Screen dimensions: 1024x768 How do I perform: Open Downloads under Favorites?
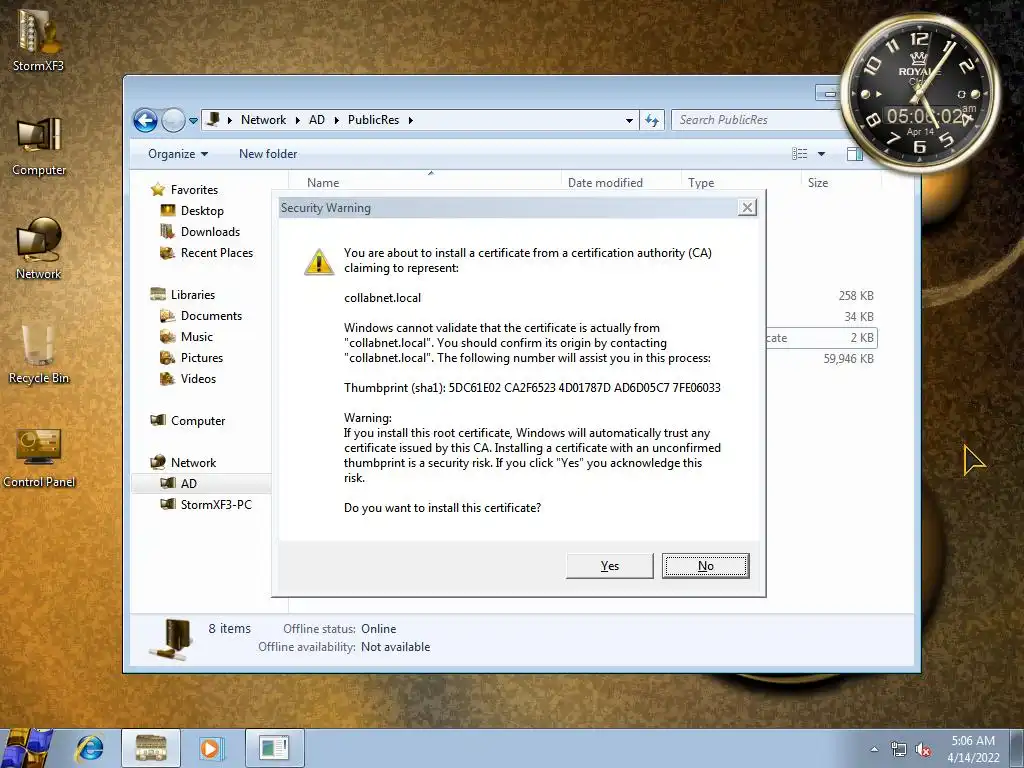click(x=210, y=232)
